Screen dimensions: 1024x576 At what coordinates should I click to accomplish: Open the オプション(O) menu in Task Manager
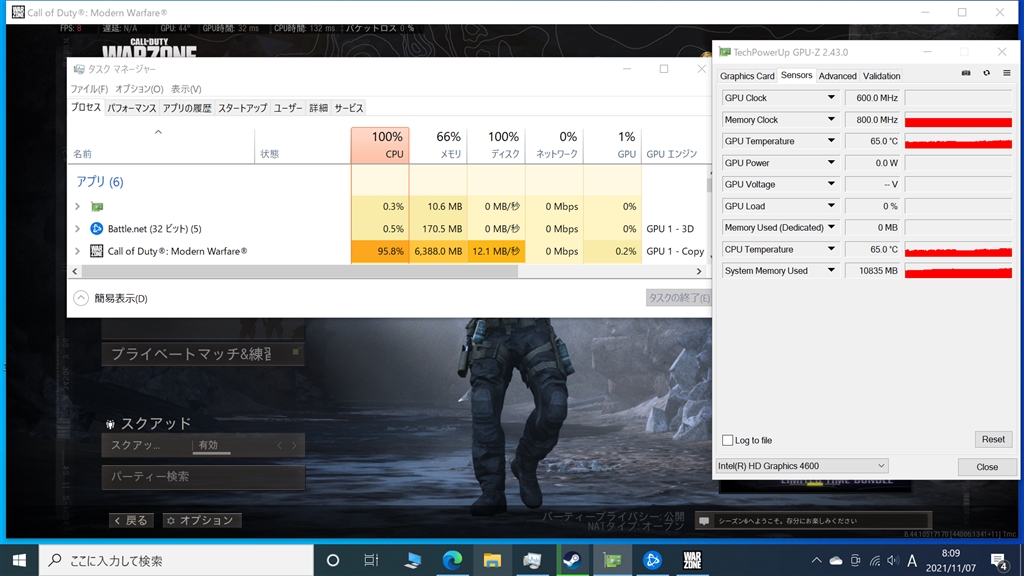[139, 89]
